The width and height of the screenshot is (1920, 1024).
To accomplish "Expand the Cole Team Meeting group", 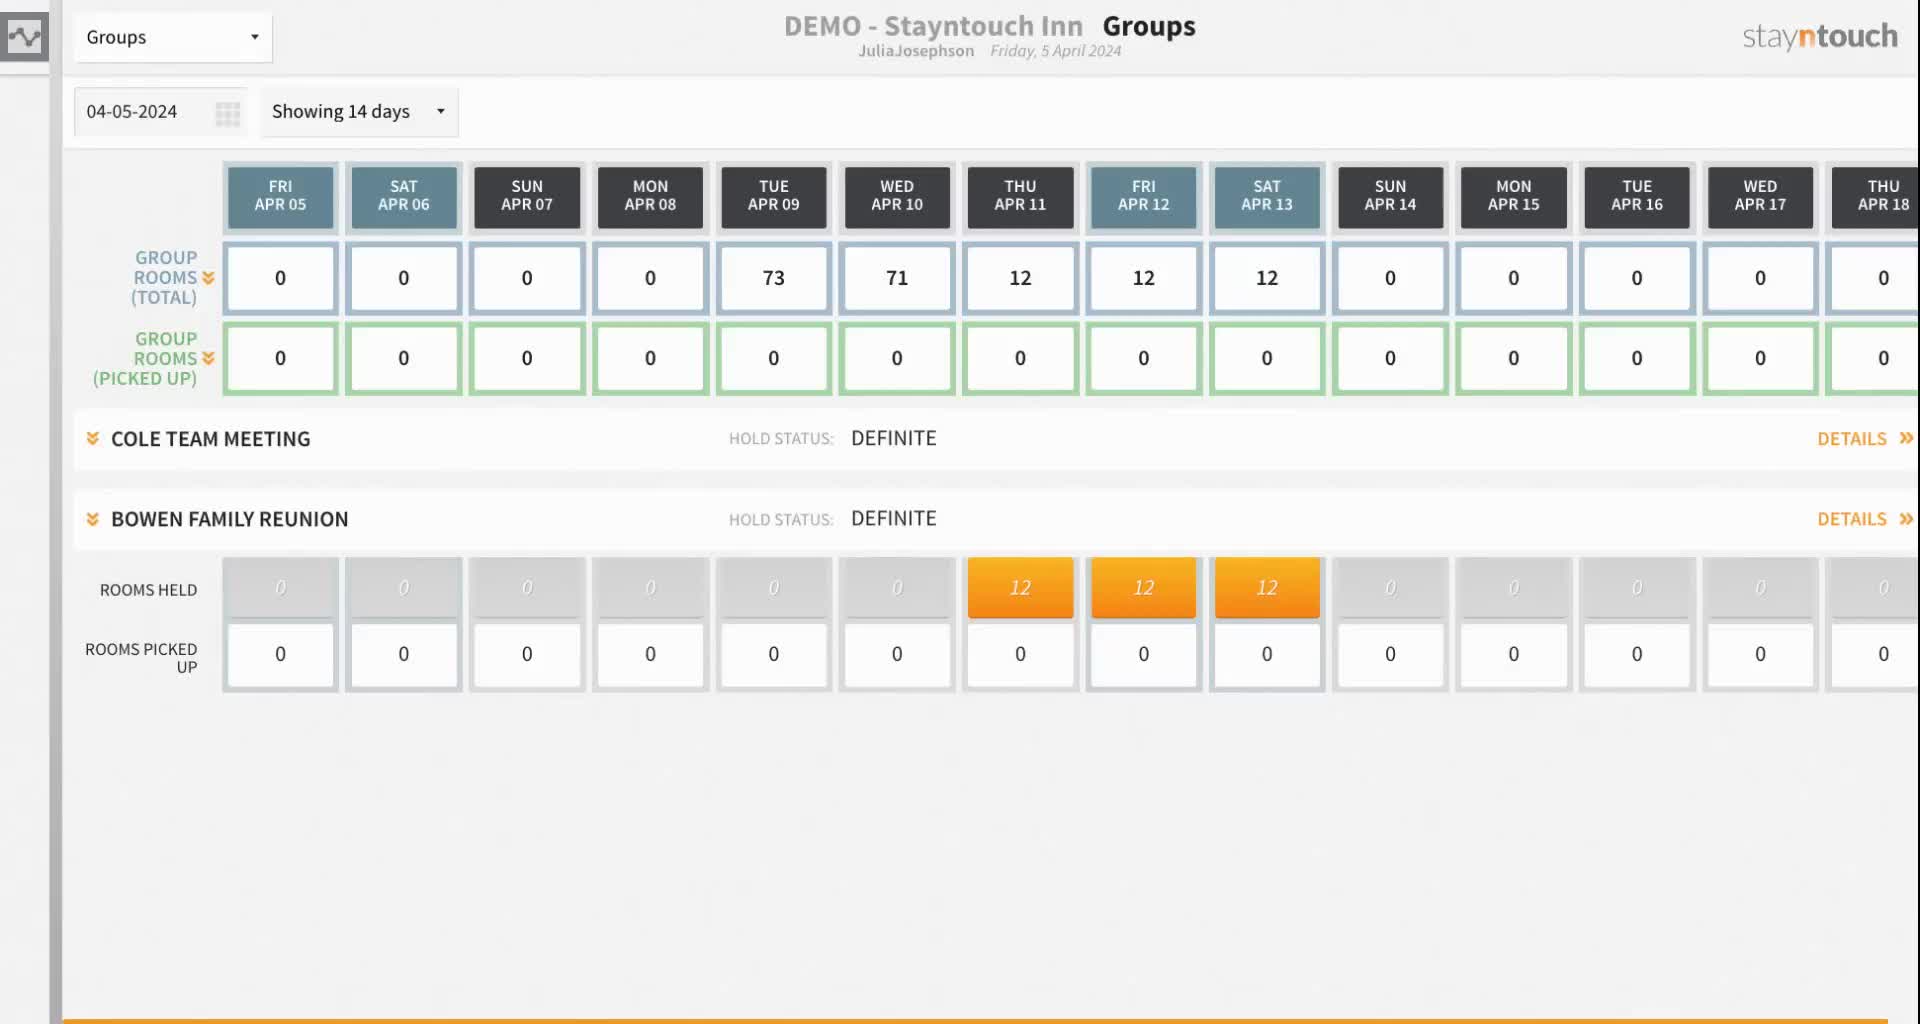I will 93,438.
